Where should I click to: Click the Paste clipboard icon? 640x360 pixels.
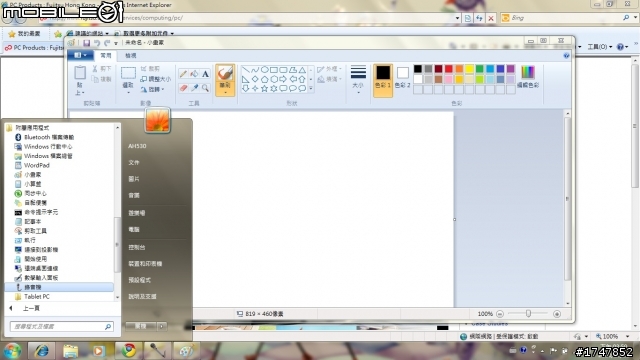80,73
